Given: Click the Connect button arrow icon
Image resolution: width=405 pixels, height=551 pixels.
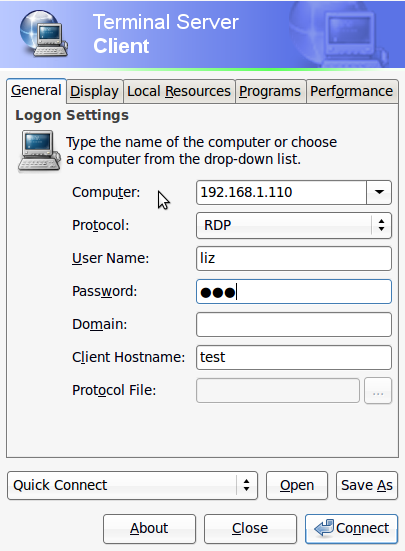Looking at the screenshot, I should (x=324, y=528).
